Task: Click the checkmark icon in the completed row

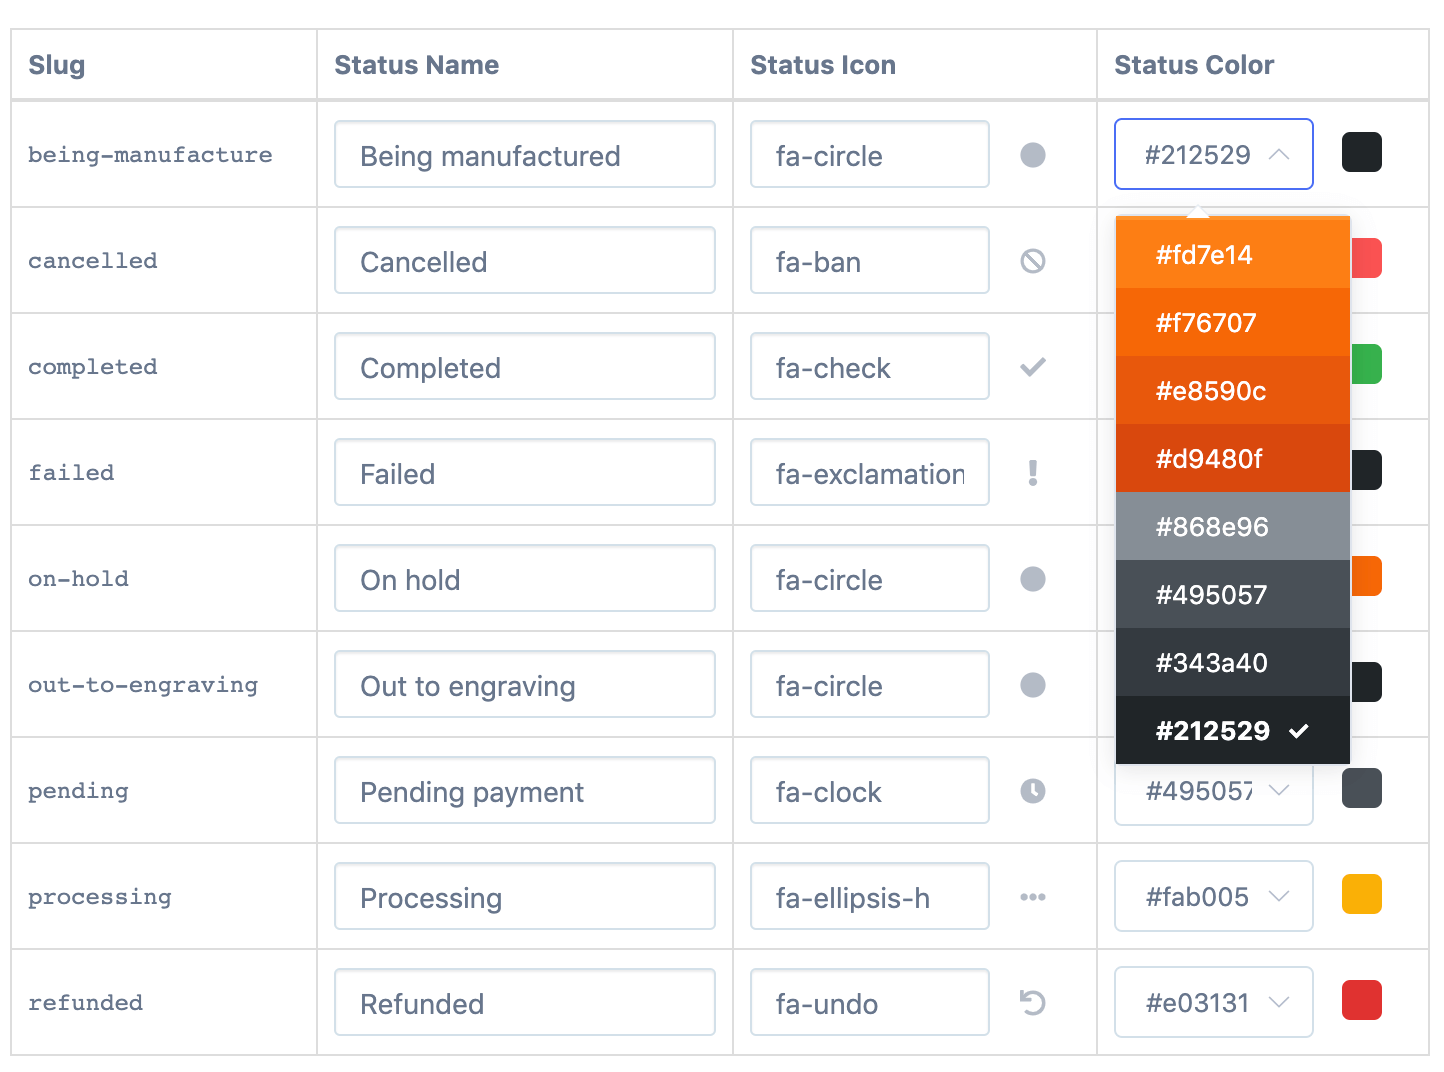Action: [x=1032, y=367]
